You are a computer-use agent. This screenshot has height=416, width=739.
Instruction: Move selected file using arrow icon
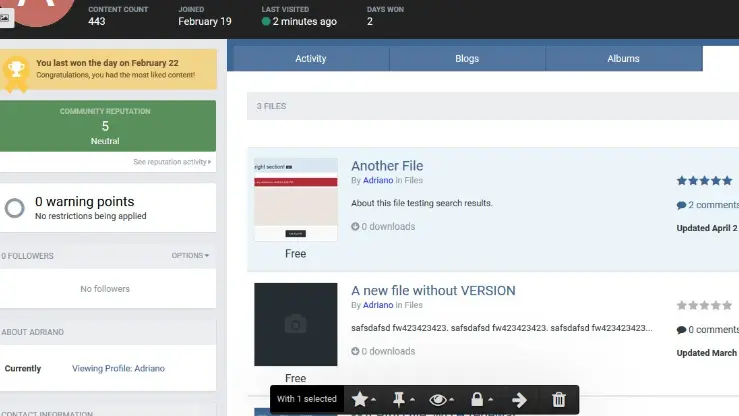519,399
